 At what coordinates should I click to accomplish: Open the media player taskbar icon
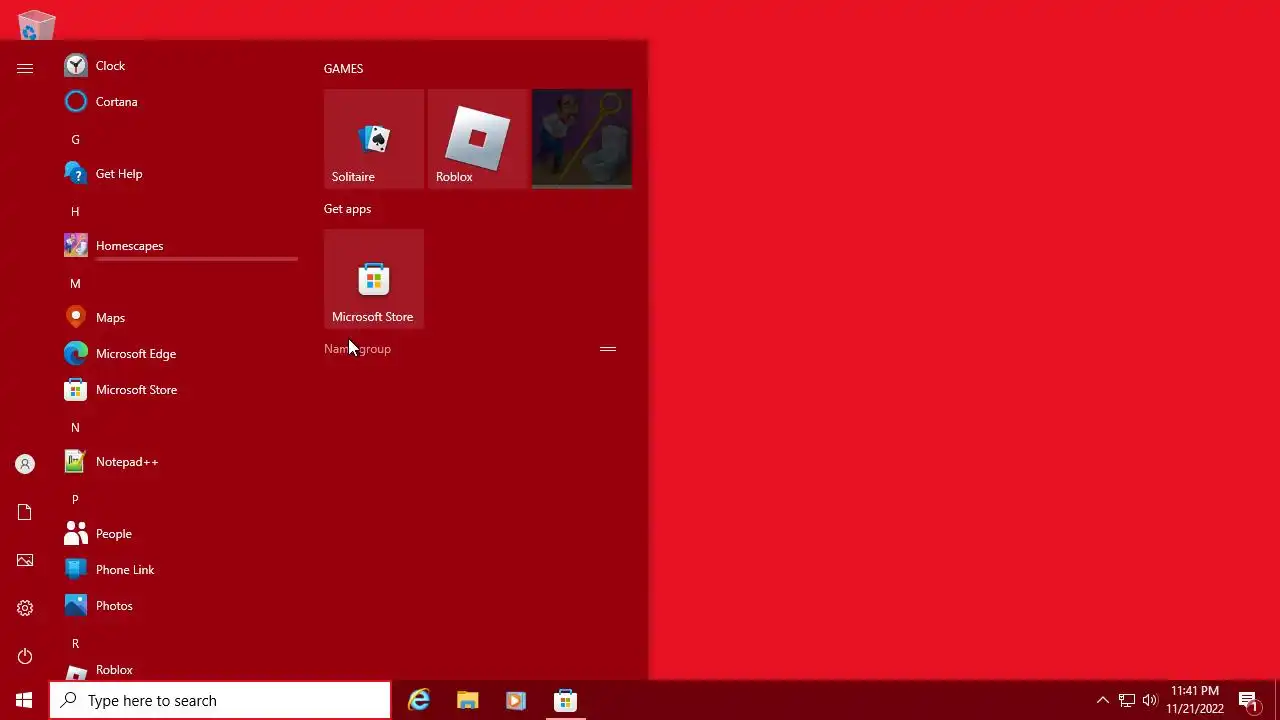tap(515, 700)
